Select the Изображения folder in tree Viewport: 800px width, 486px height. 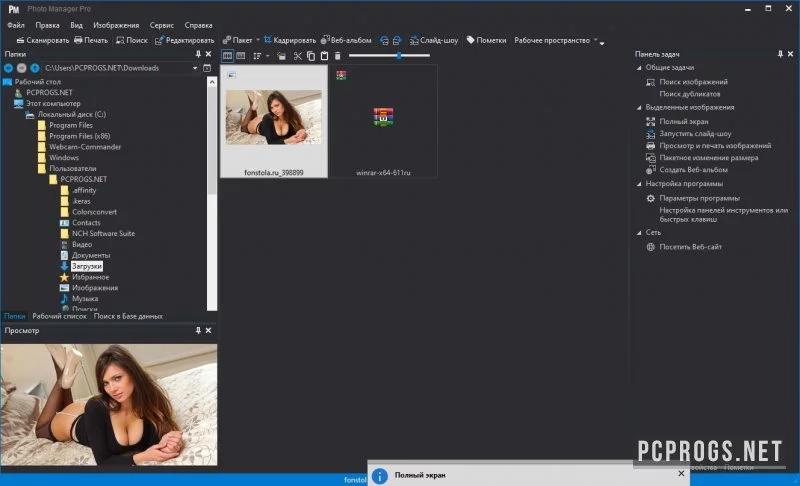click(95, 288)
